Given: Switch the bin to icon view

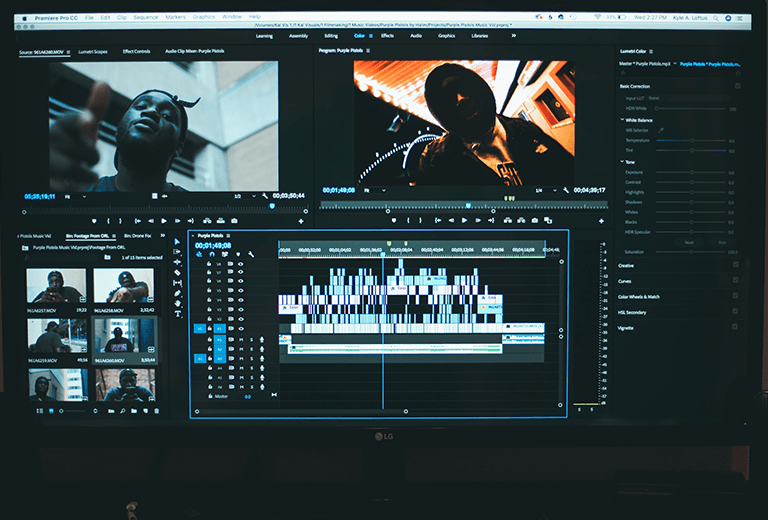Looking at the screenshot, I should (53, 410).
